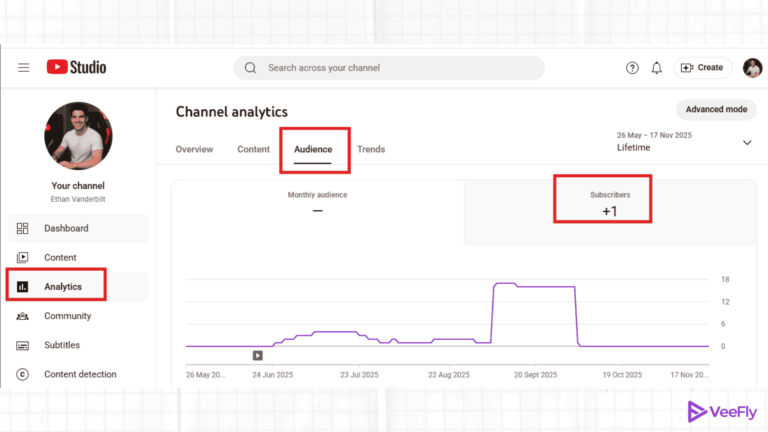The image size is (768, 432).
Task: Click the account avatar in top bar
Action: pyautogui.click(x=752, y=68)
